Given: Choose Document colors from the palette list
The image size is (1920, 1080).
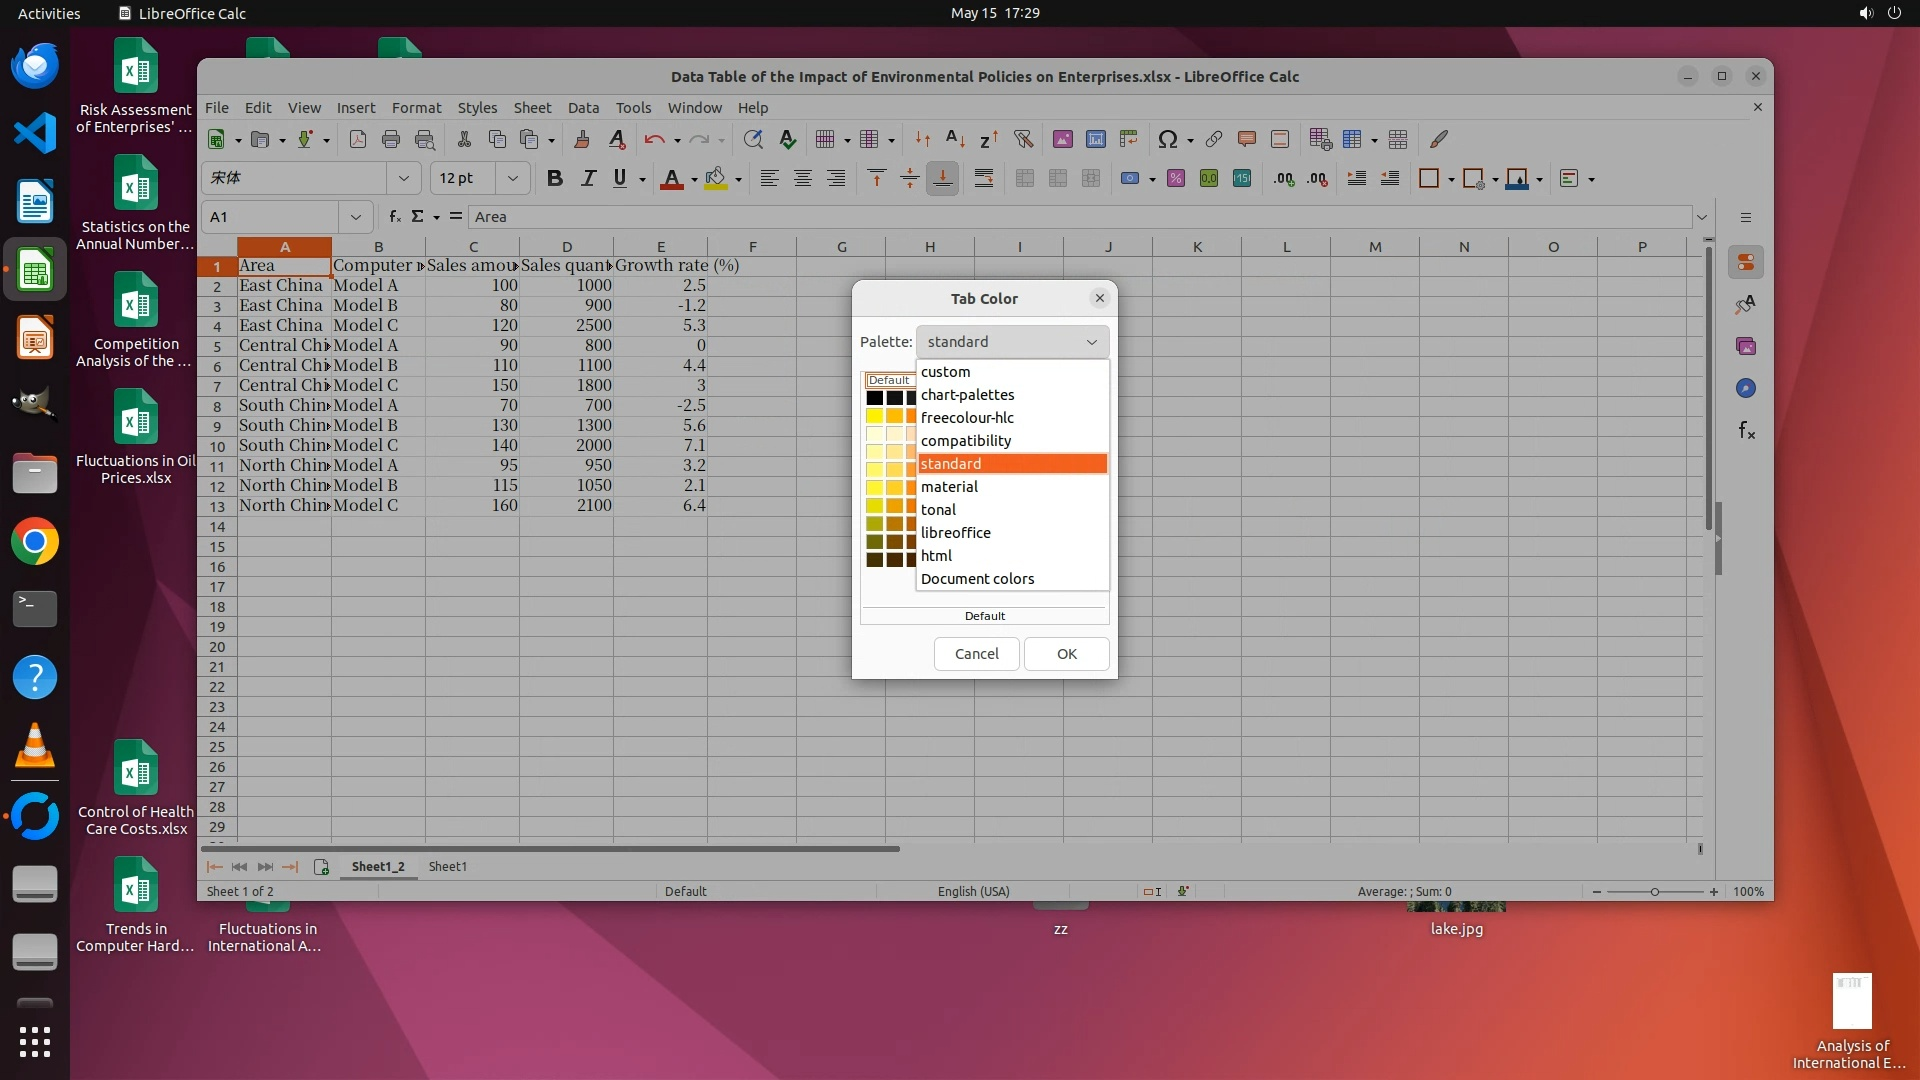Looking at the screenshot, I should tap(977, 579).
